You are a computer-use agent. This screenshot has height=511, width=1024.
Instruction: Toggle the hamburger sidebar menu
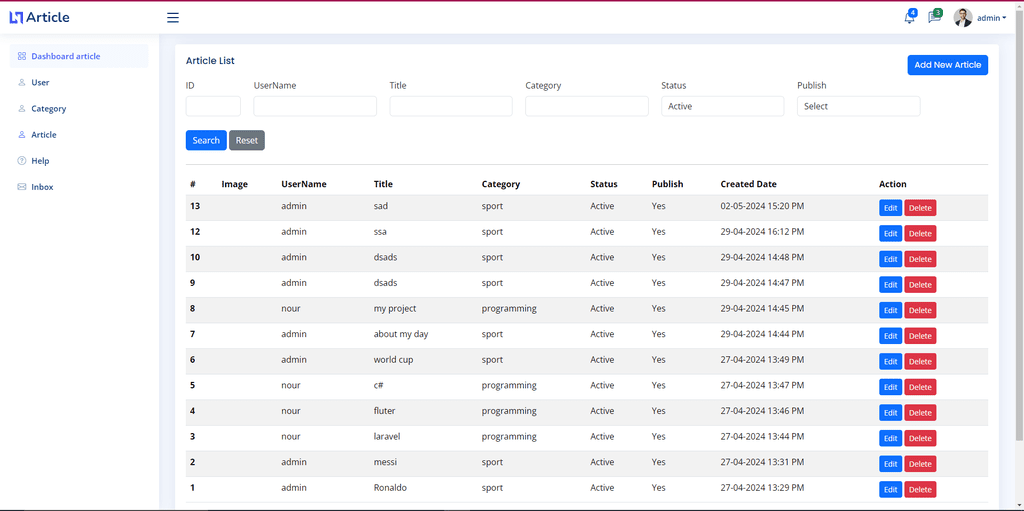(172, 18)
